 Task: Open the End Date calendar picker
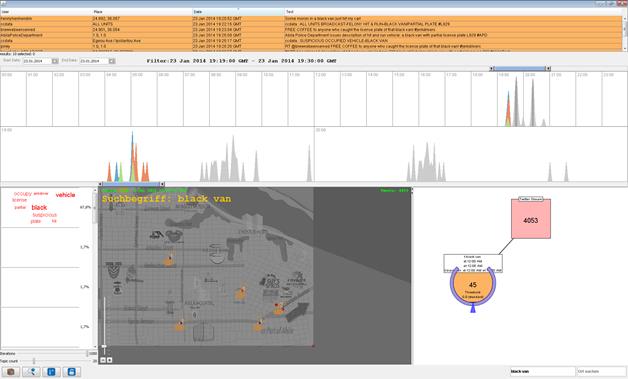point(112,61)
